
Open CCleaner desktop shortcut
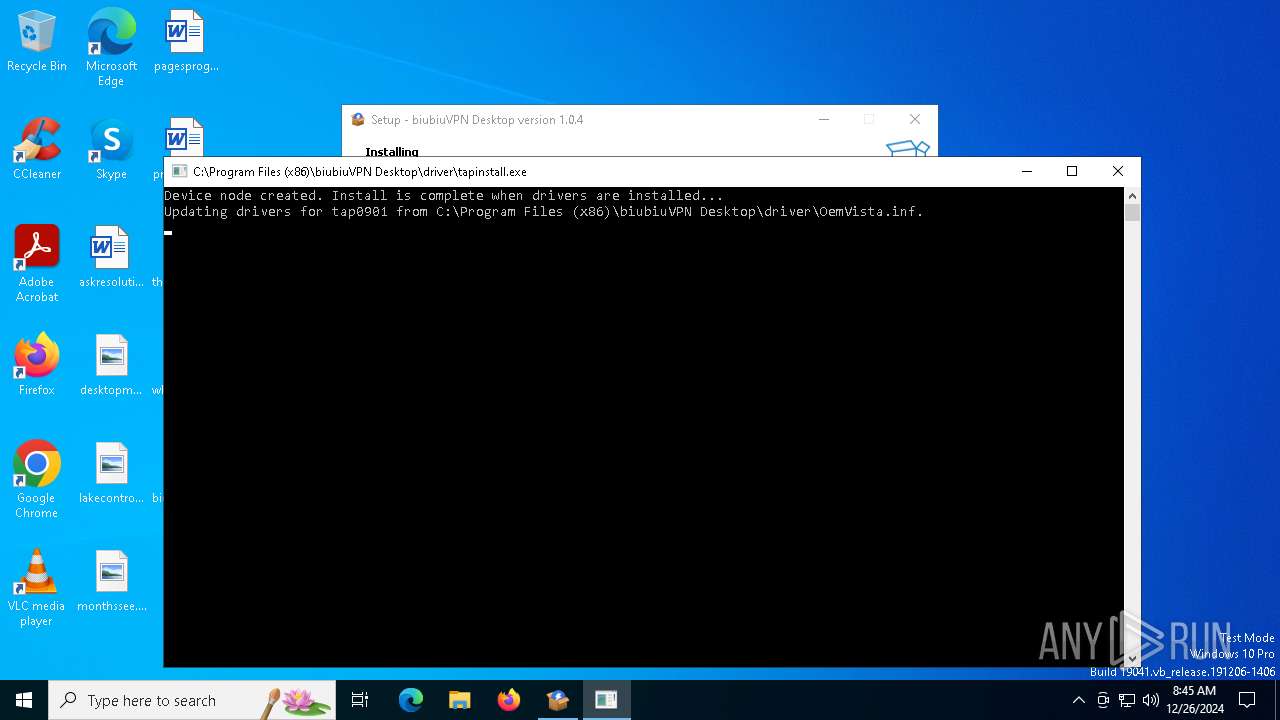(37, 150)
